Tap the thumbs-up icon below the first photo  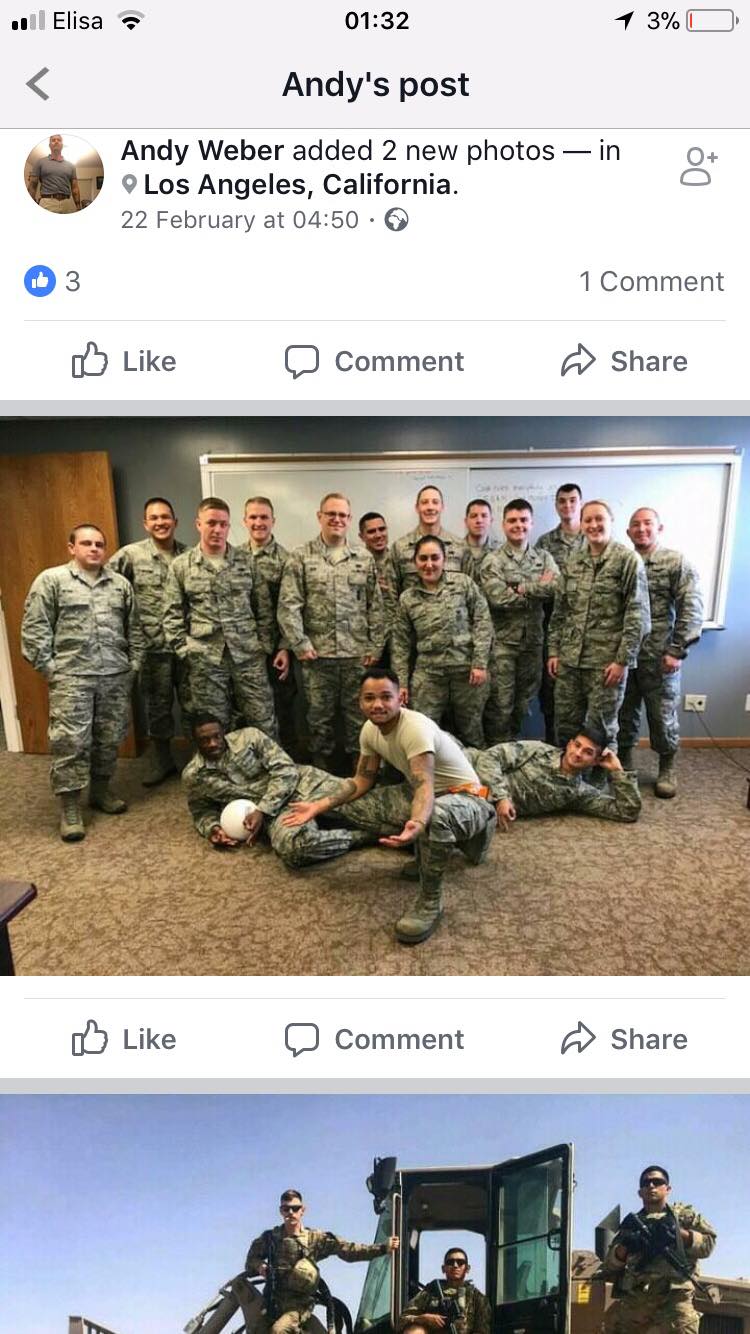[x=90, y=1039]
